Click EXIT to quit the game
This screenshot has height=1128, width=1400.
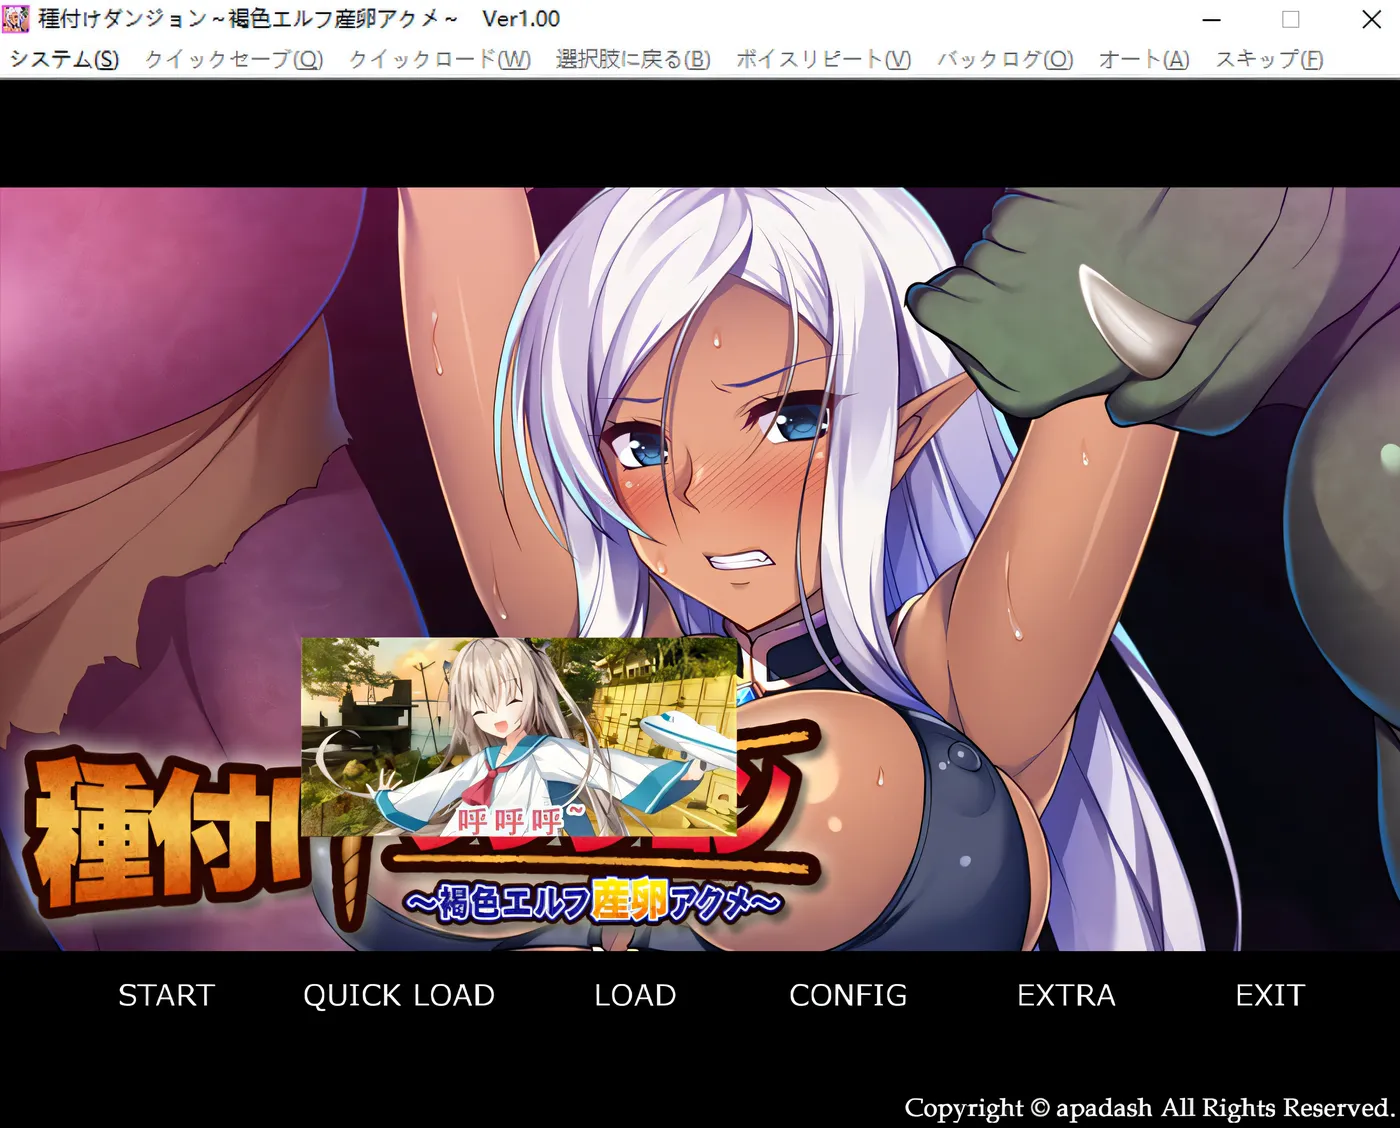click(x=1269, y=995)
